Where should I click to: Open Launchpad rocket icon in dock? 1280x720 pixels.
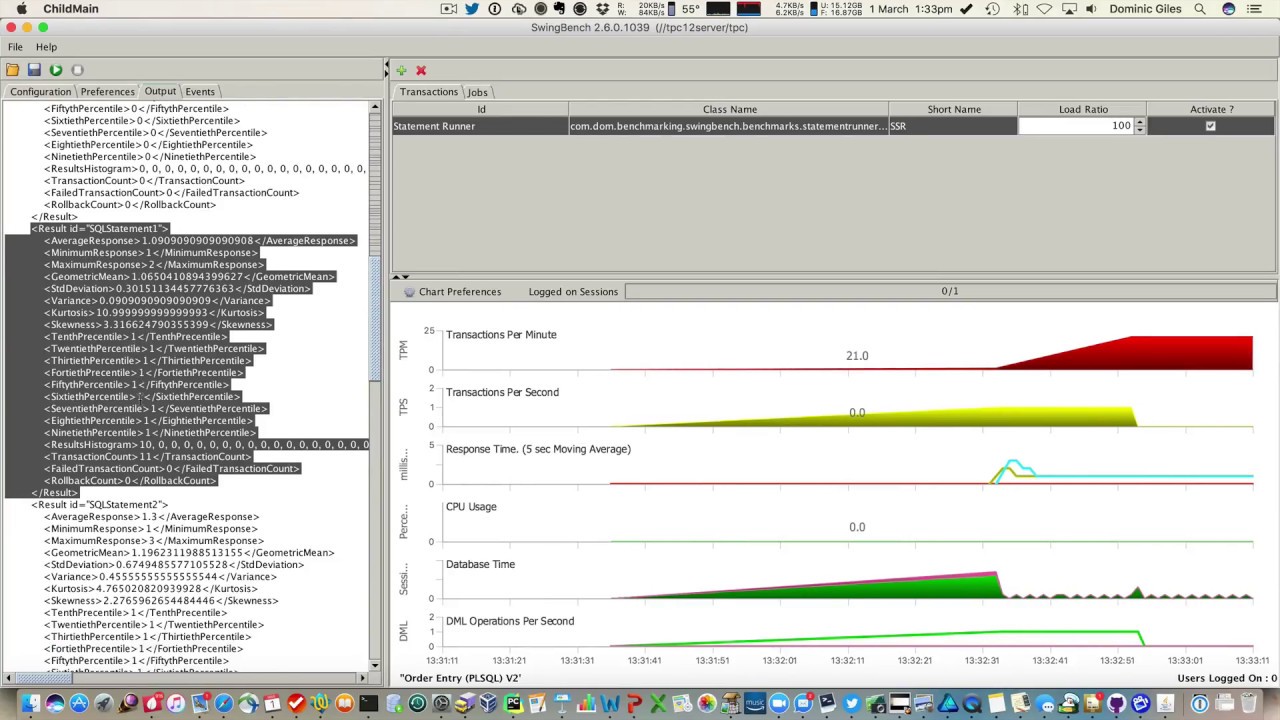[104, 703]
